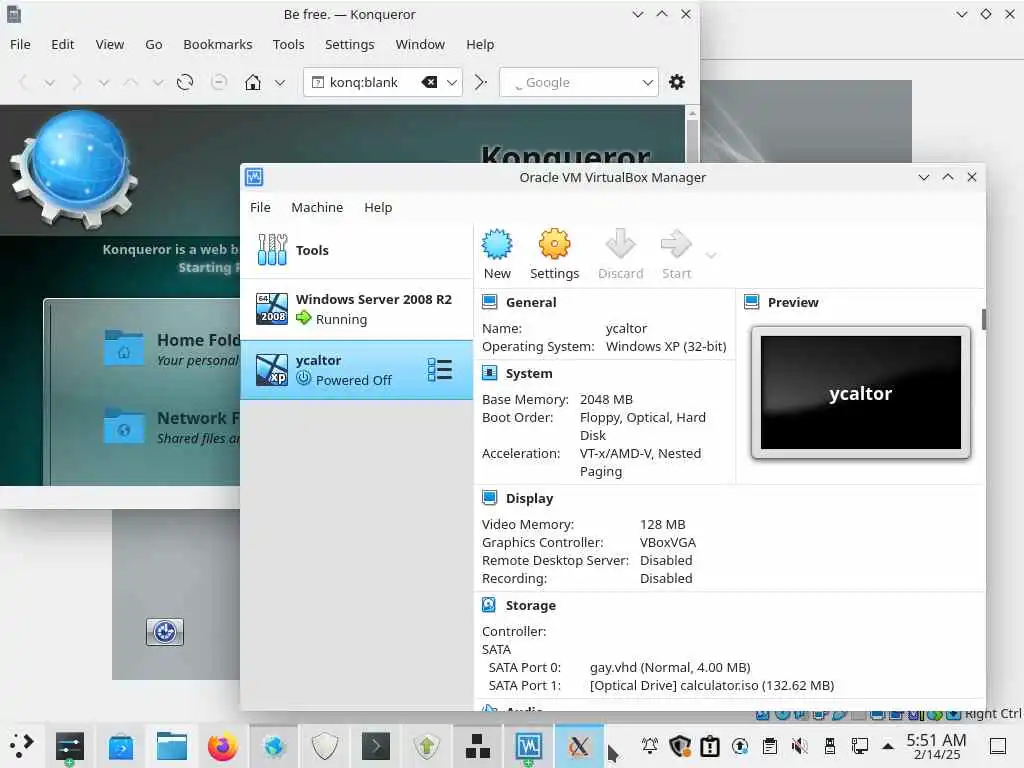Create a New virtual machine in VirtualBox
Viewport: 1024px width, 768px height.
(497, 254)
